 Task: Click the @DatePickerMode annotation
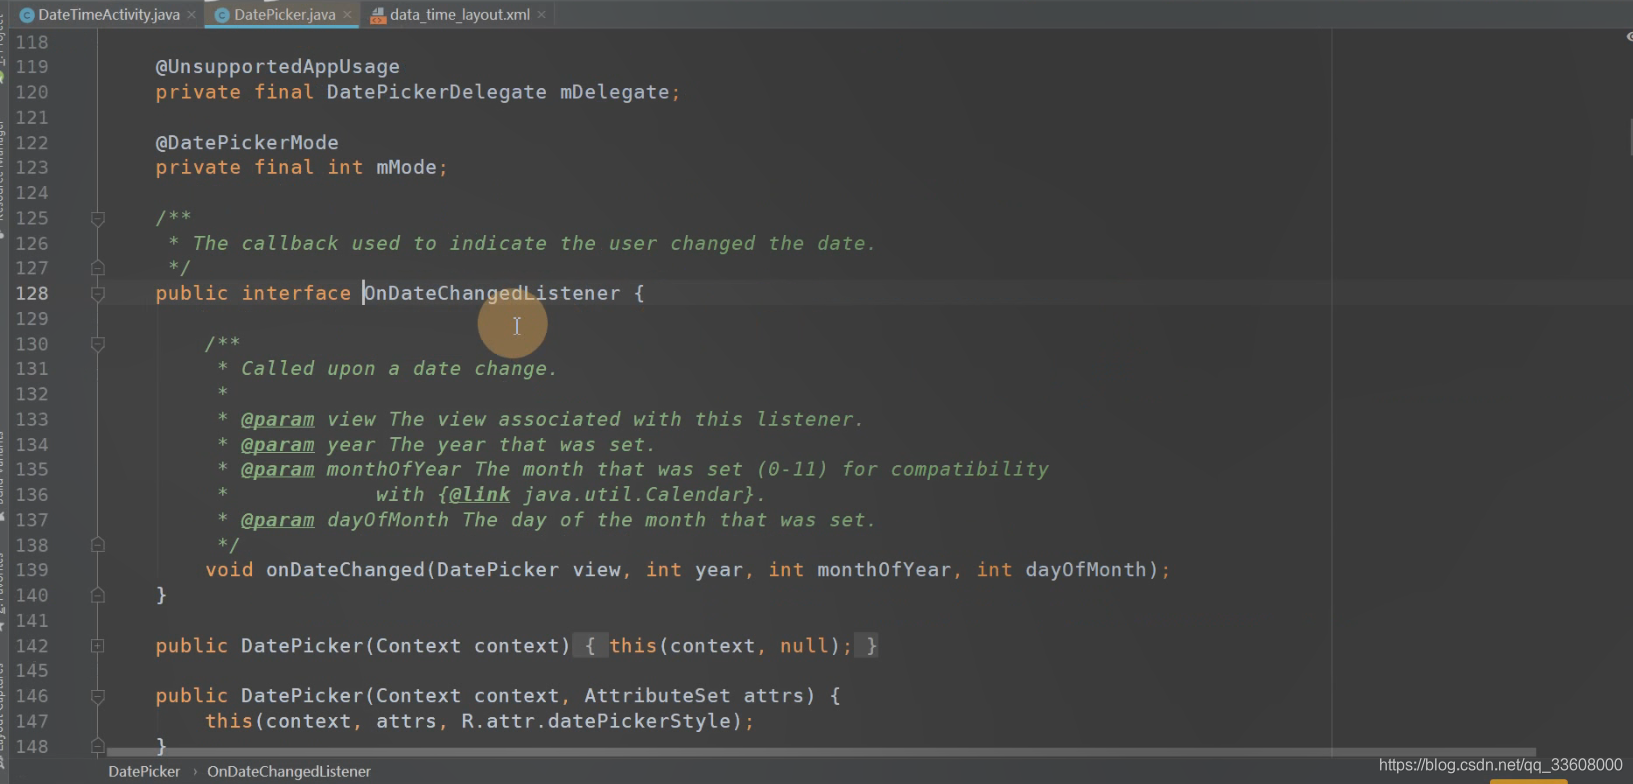(x=247, y=143)
